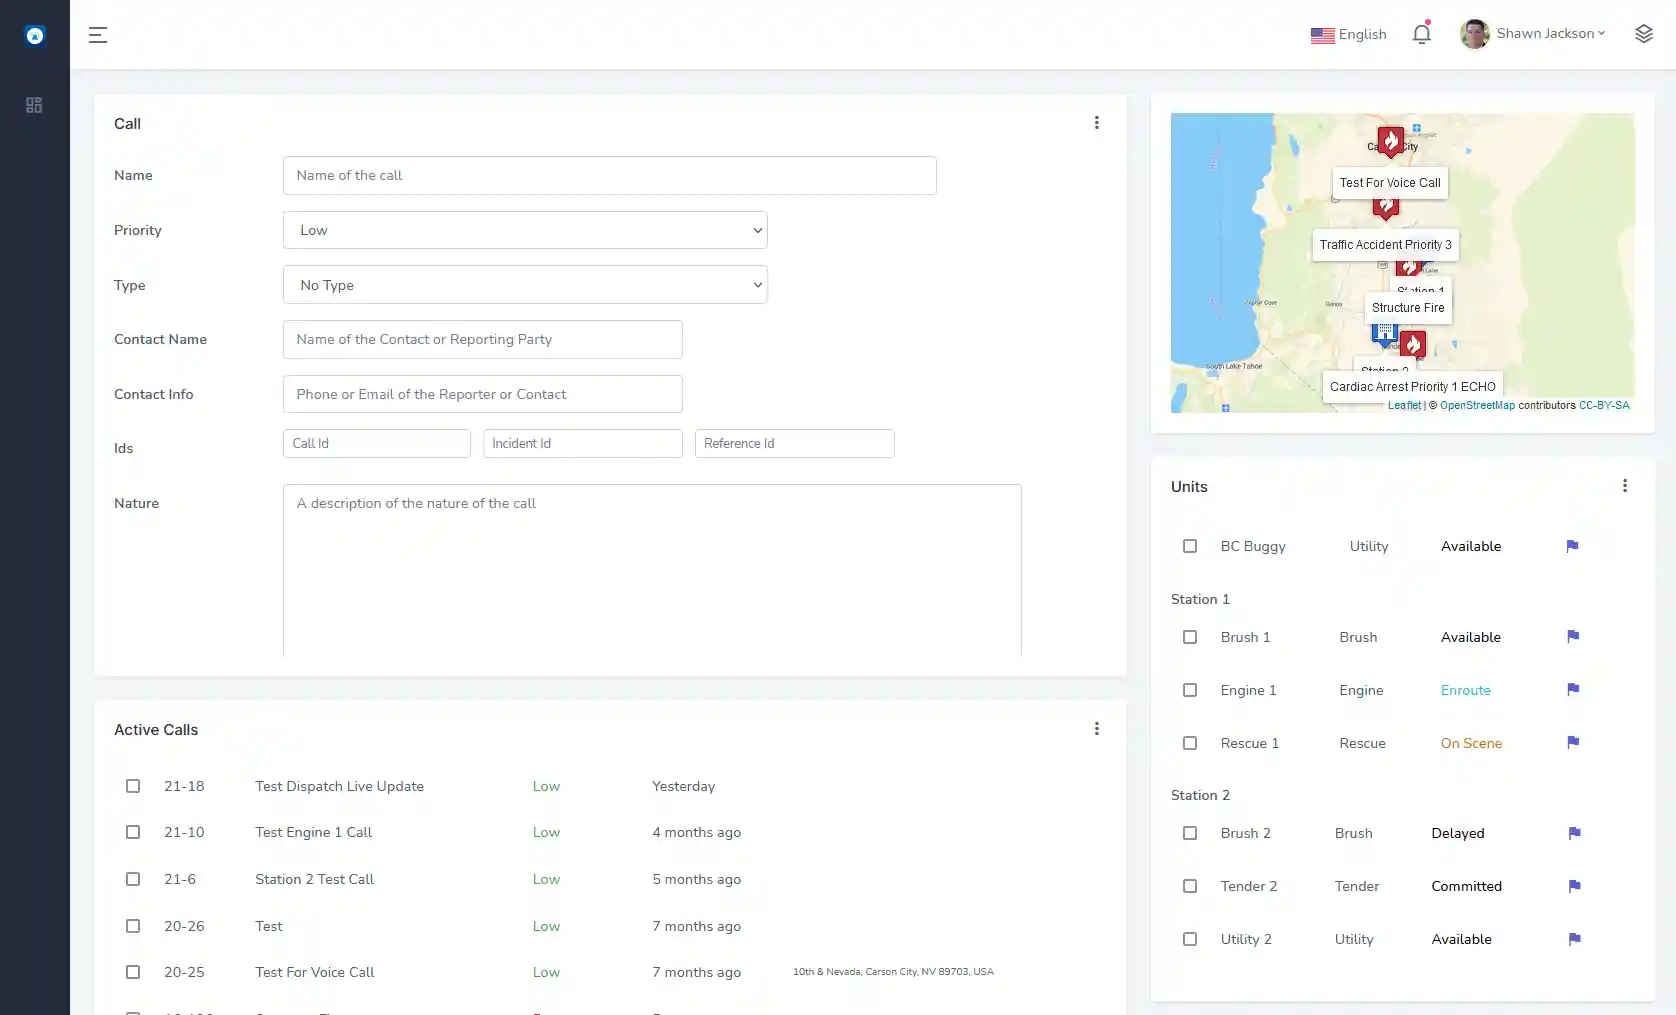
Task: Click the flag icon for BC Buggy
Action: [1572, 546]
